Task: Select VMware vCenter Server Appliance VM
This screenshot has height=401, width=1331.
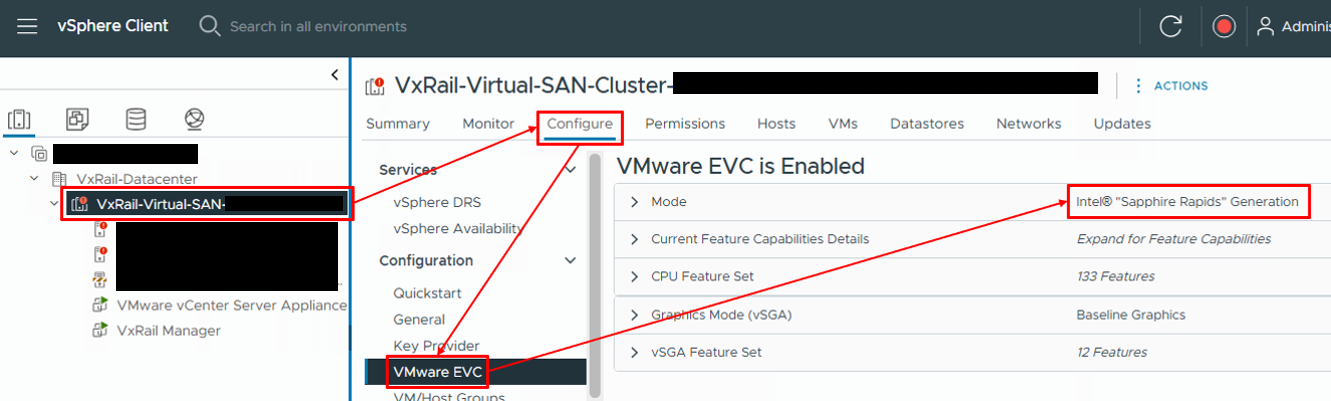Action: (232, 305)
